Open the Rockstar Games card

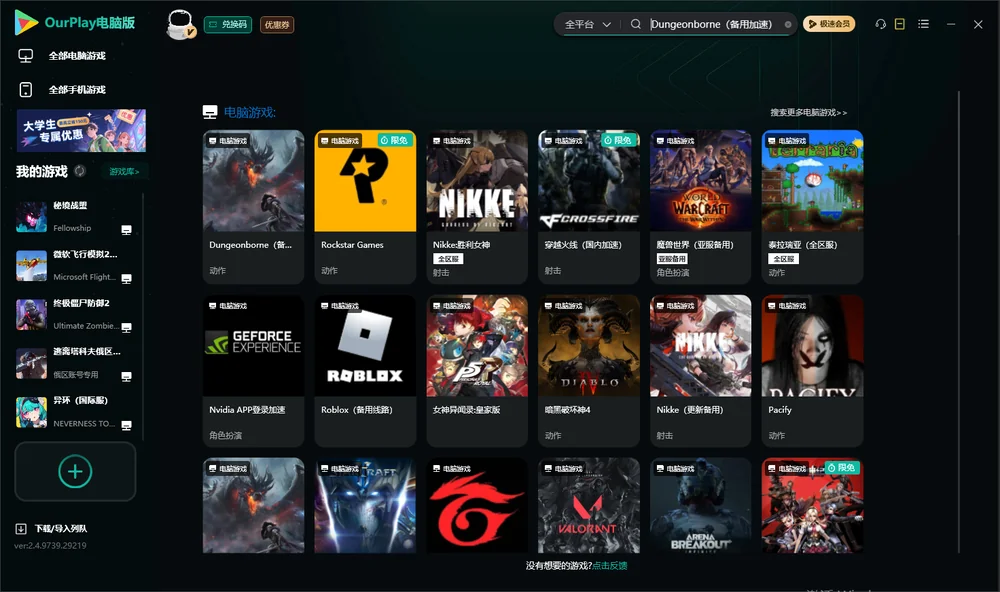tap(365, 207)
